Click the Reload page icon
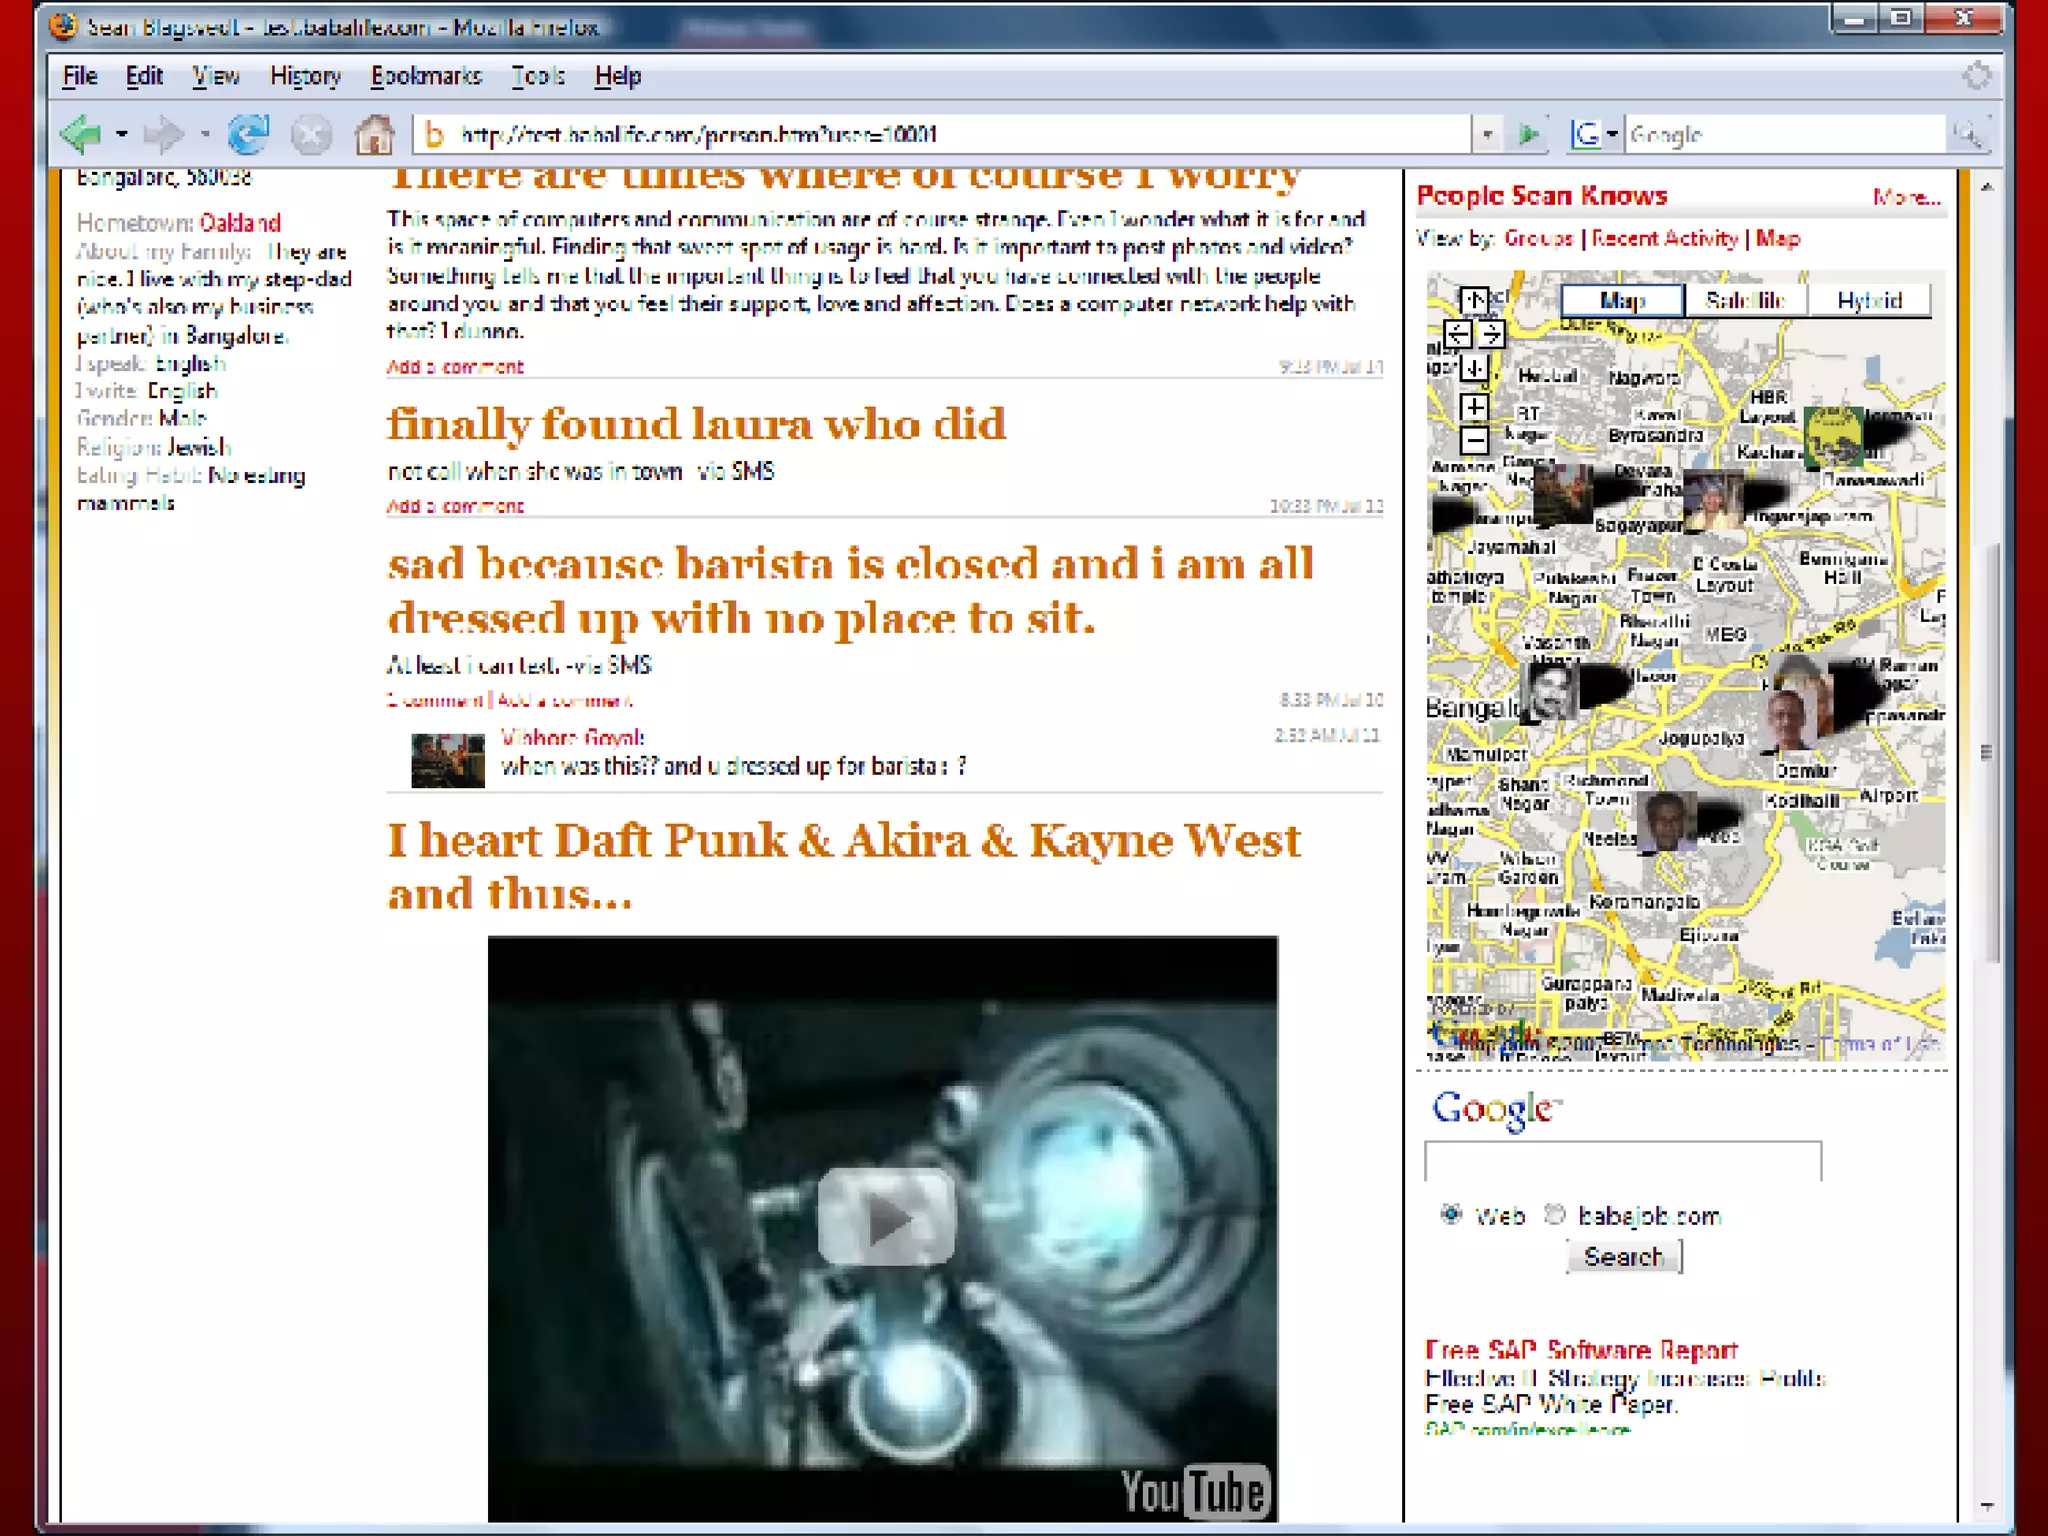The width and height of the screenshot is (2048, 1536). tap(248, 134)
